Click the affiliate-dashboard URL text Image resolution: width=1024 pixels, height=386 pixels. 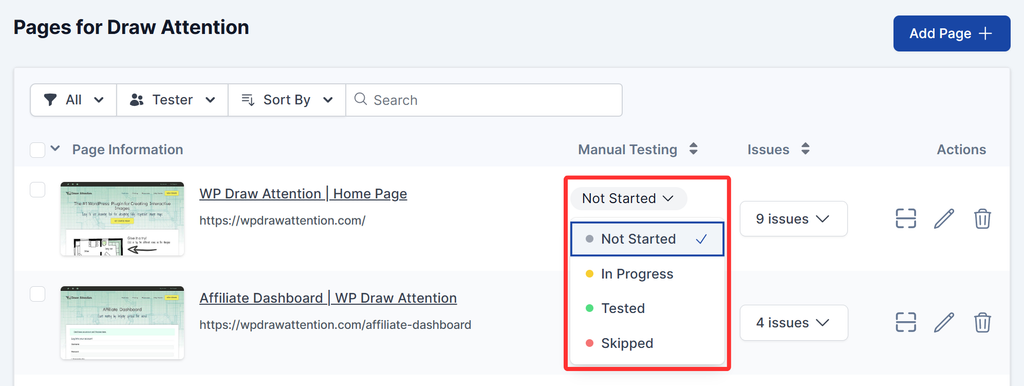pyautogui.click(x=335, y=325)
